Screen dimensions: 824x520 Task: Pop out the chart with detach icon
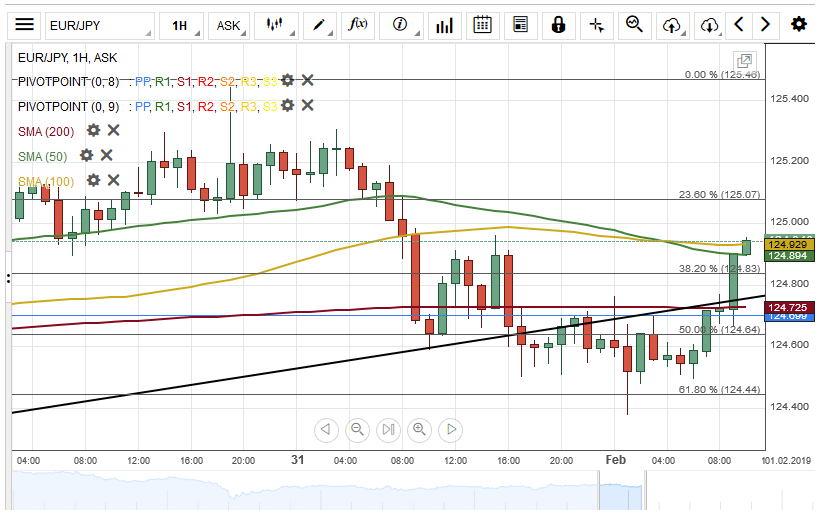coord(743,62)
